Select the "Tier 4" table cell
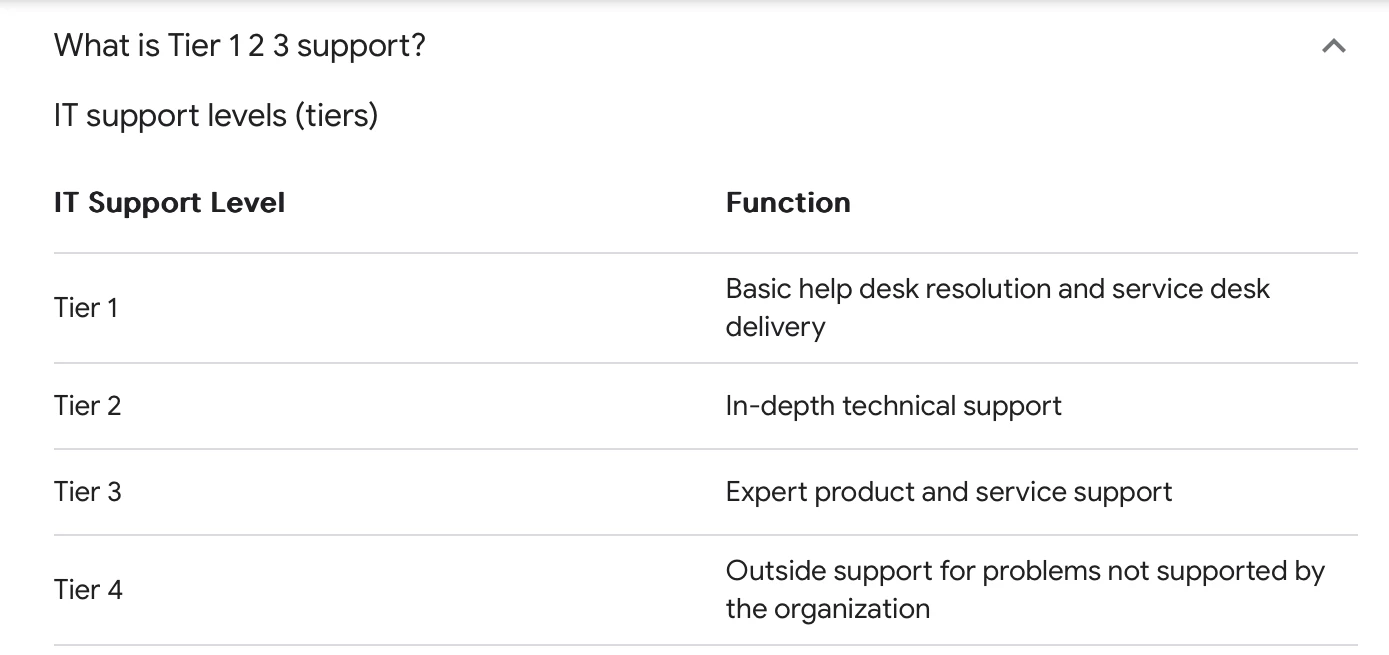 (x=88, y=590)
